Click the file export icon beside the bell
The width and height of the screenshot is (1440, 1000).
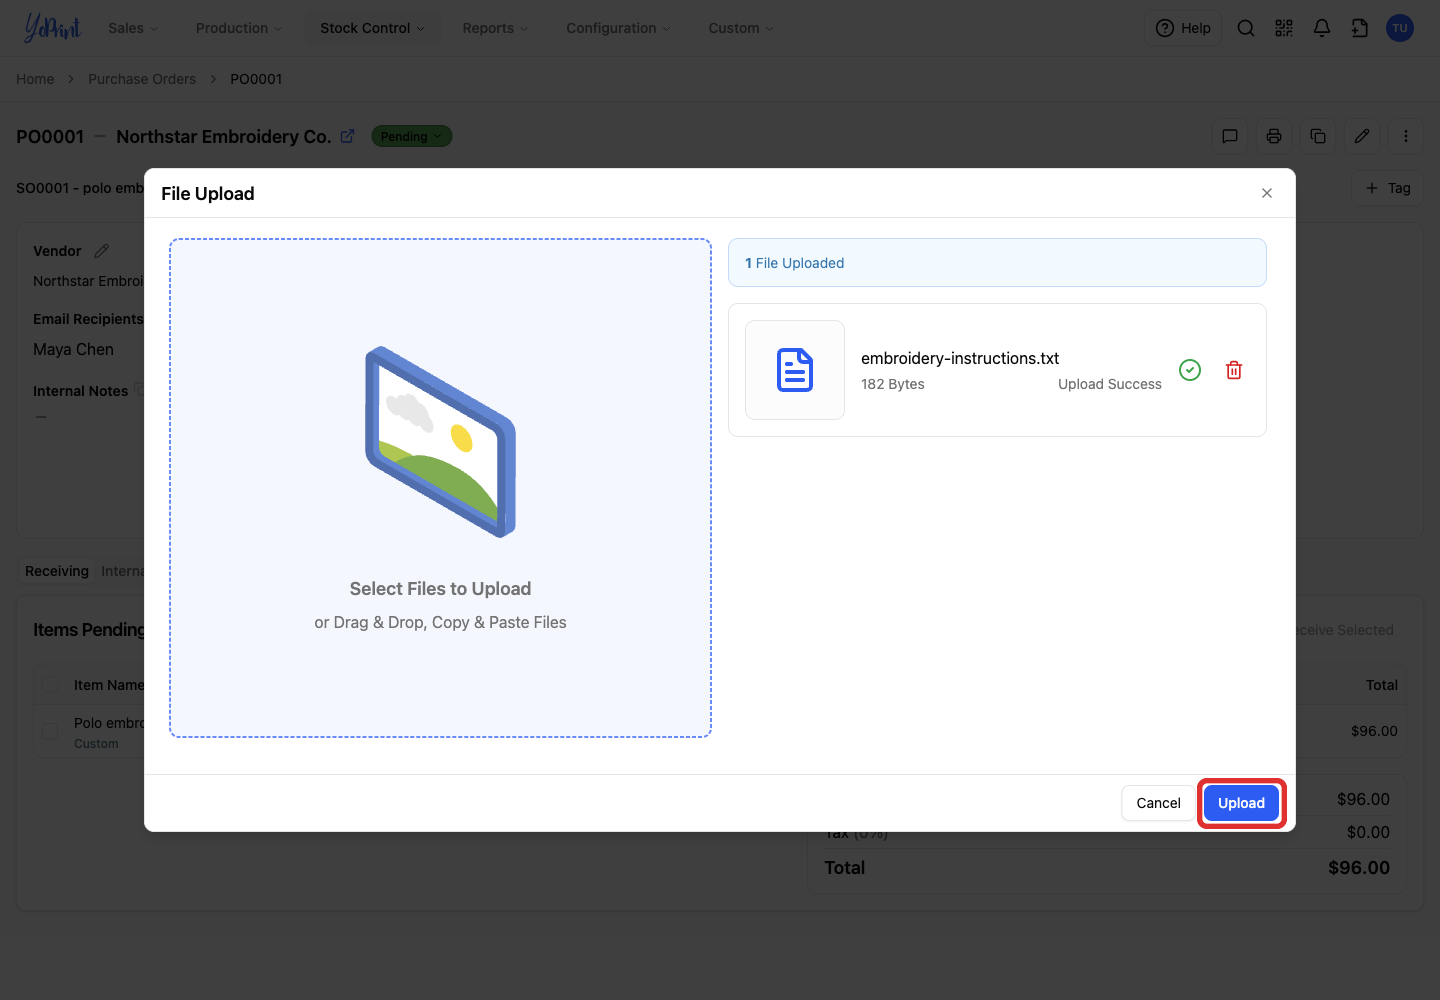(1360, 28)
